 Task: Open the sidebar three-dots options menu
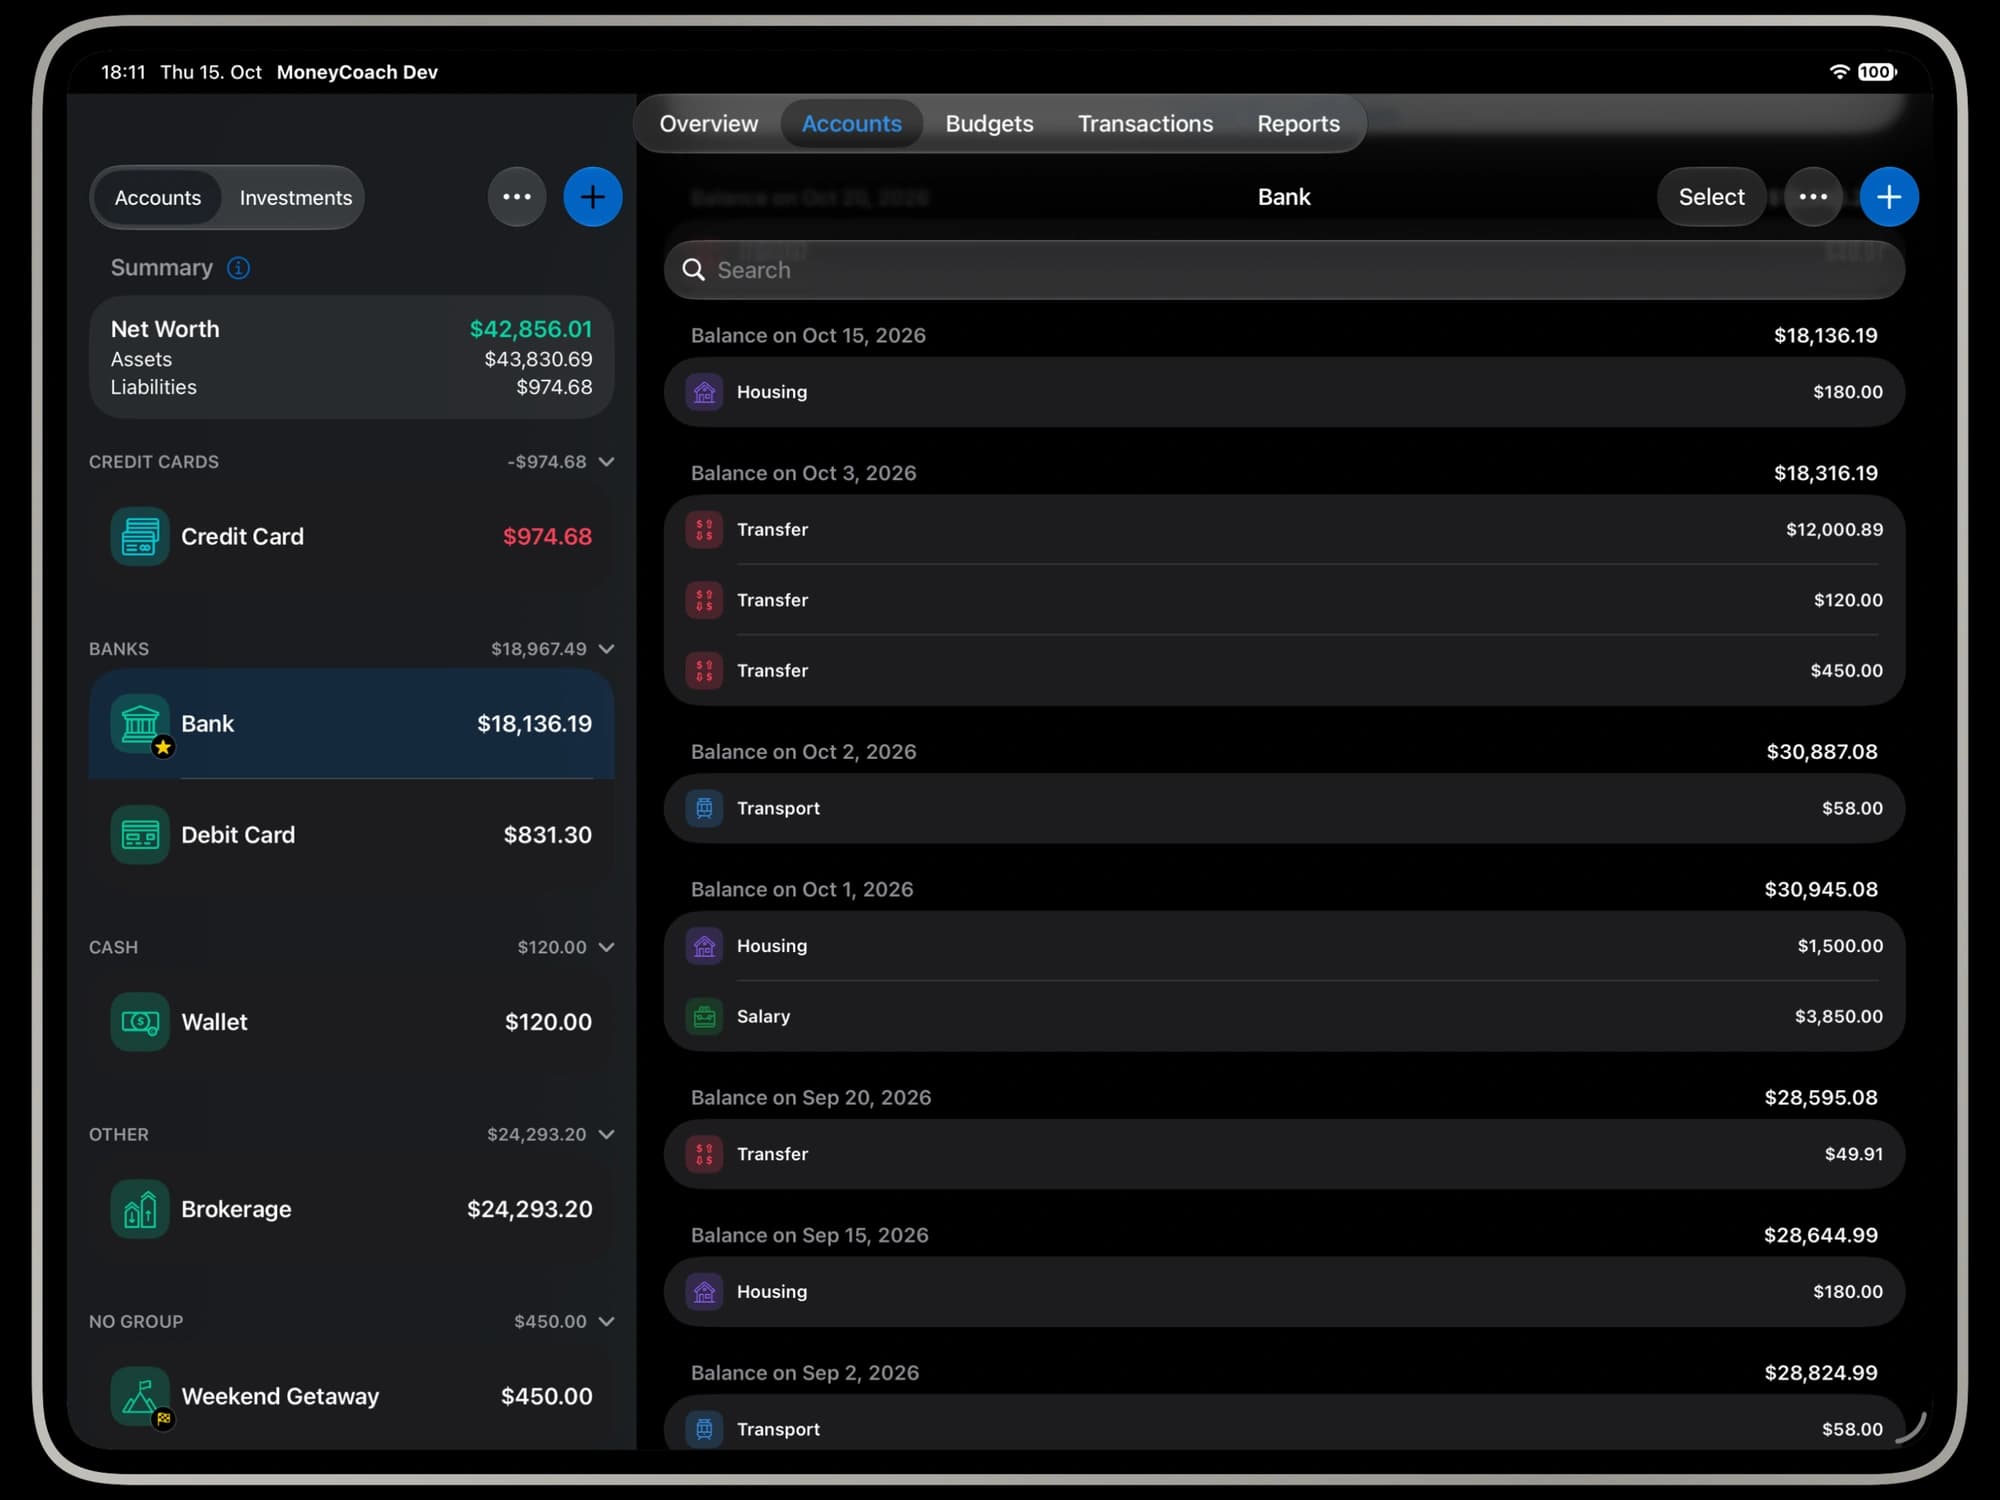517,197
